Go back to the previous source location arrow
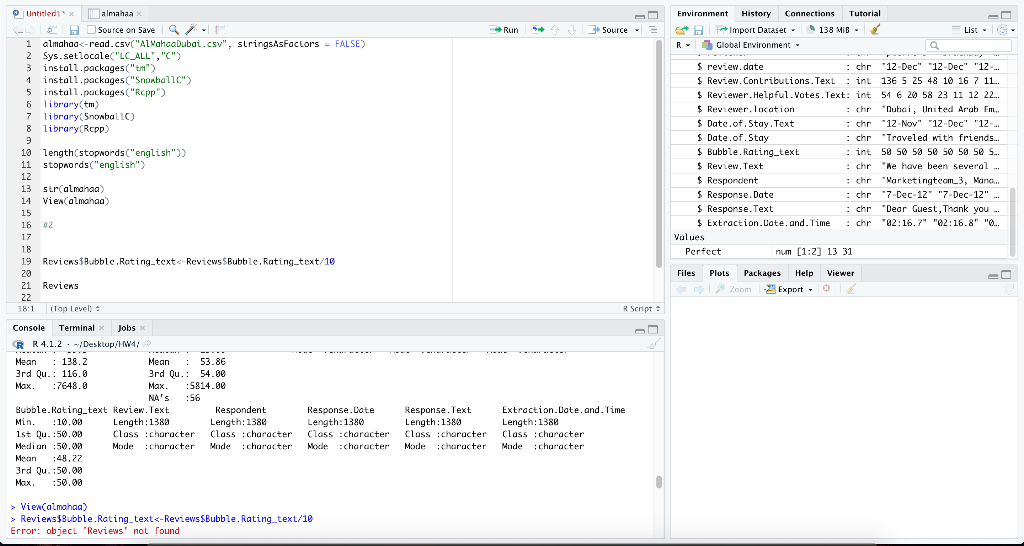The width and height of the screenshot is (1024, 546). pyautogui.click(x=17, y=30)
